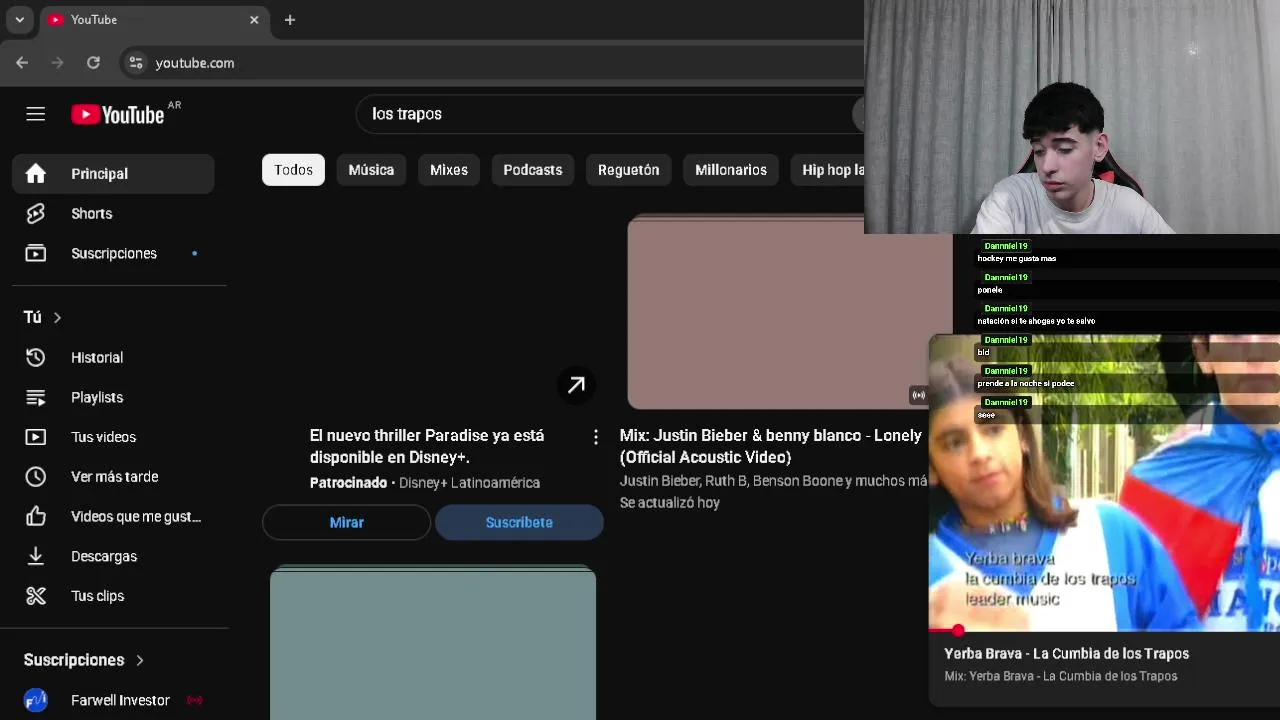Open Playlists sidebar icon
The image size is (1280, 720).
pos(36,398)
